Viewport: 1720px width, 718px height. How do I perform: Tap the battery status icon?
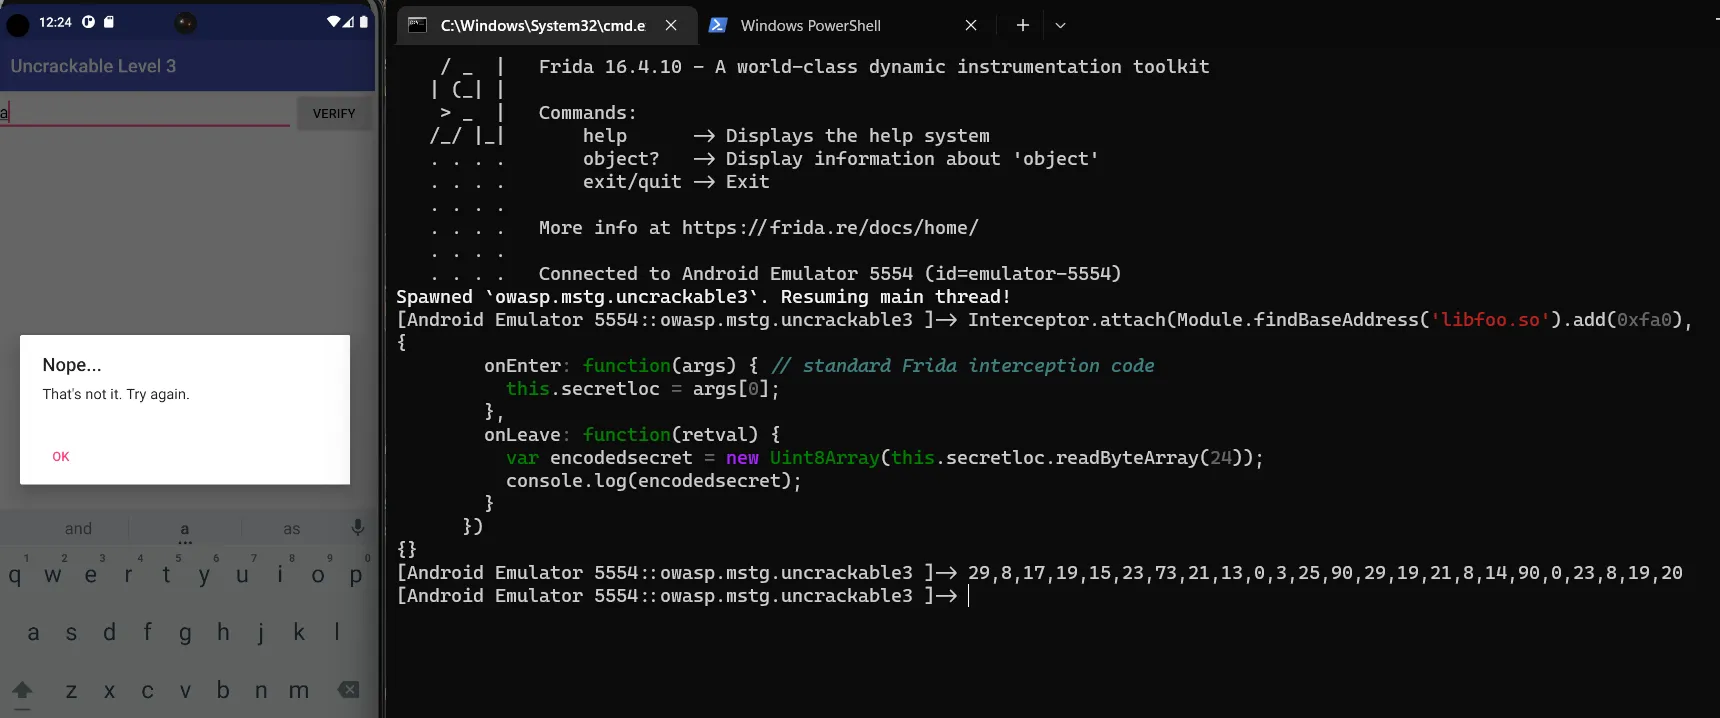(364, 21)
